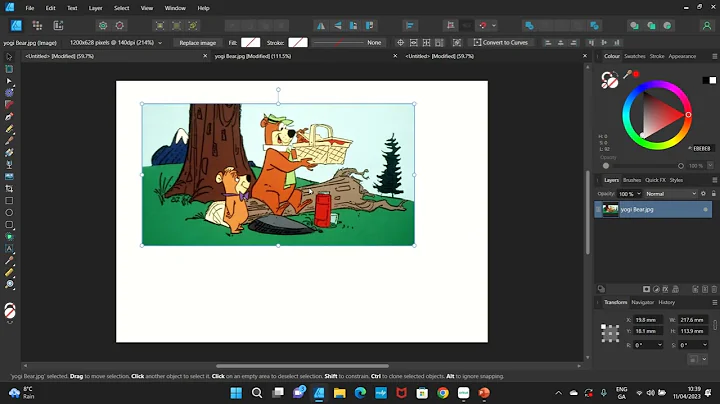Select the Transparency tool

point(9,164)
